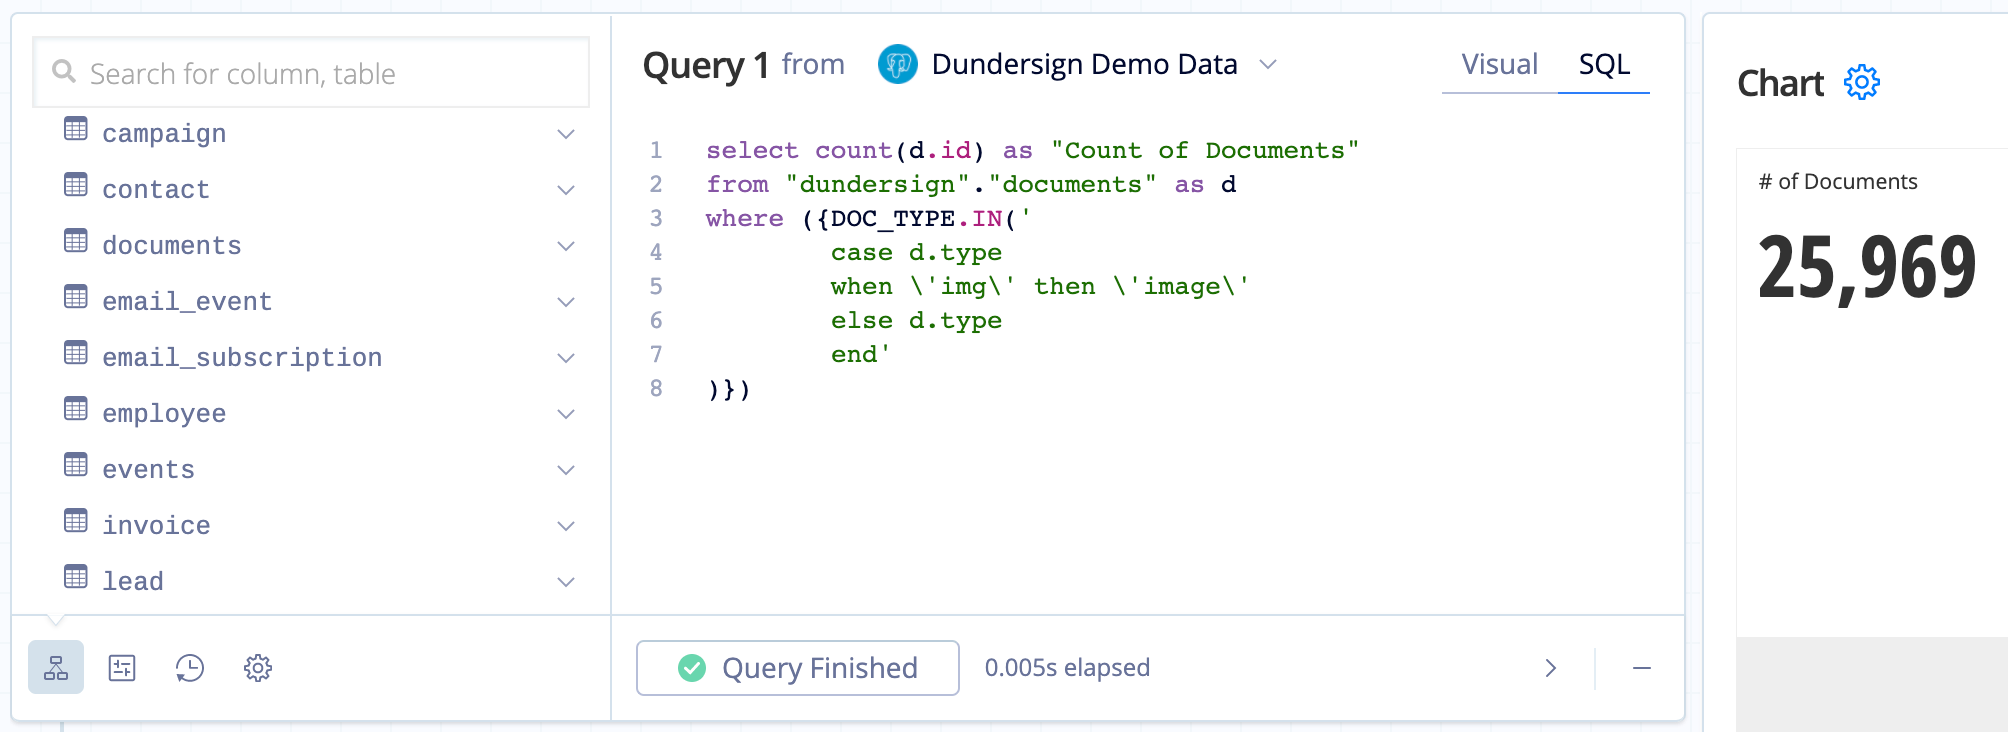Click the invoice table icon

76,521
